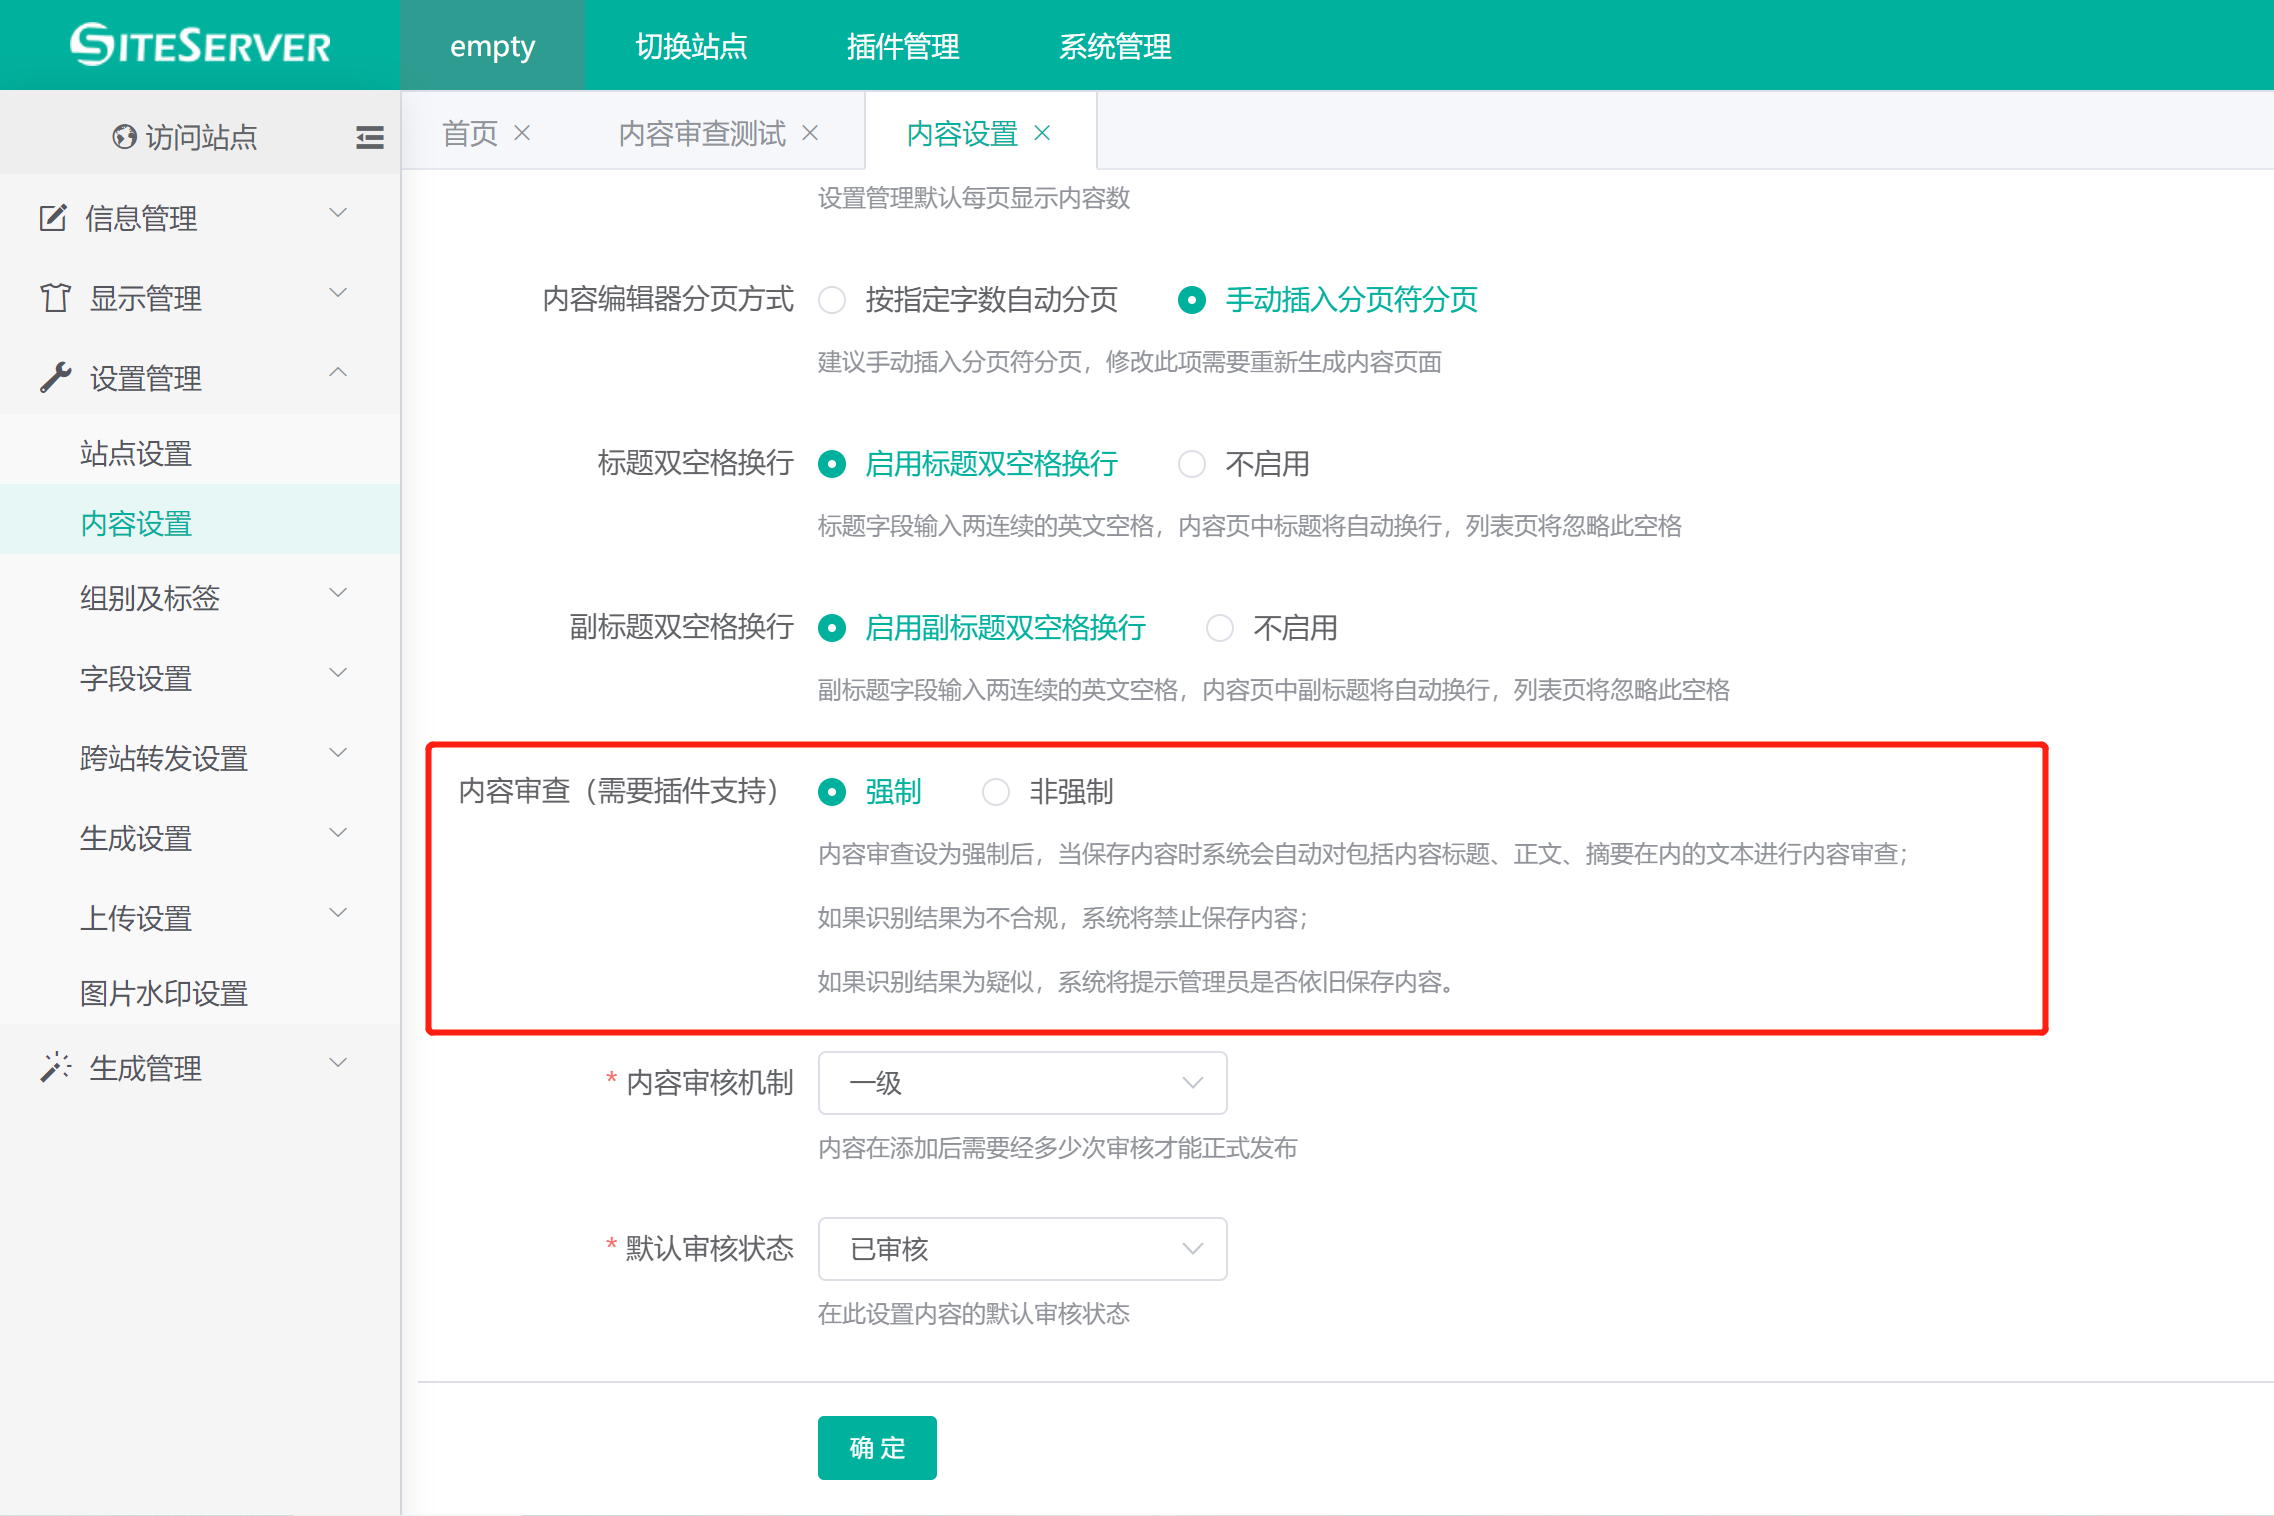Image resolution: width=2274 pixels, height=1516 pixels.
Task: Close the 首页 tab using its X
Action: click(x=522, y=133)
